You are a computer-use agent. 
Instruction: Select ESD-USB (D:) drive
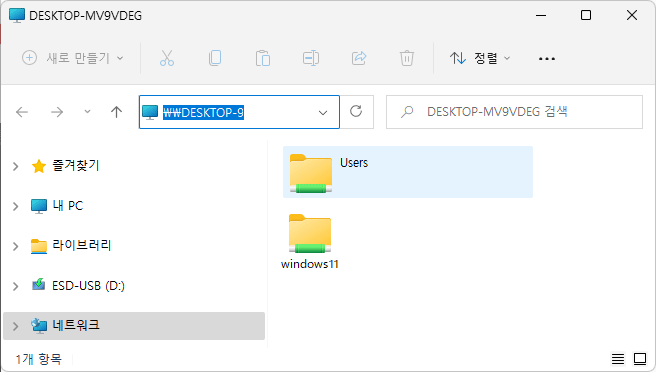[88, 286]
